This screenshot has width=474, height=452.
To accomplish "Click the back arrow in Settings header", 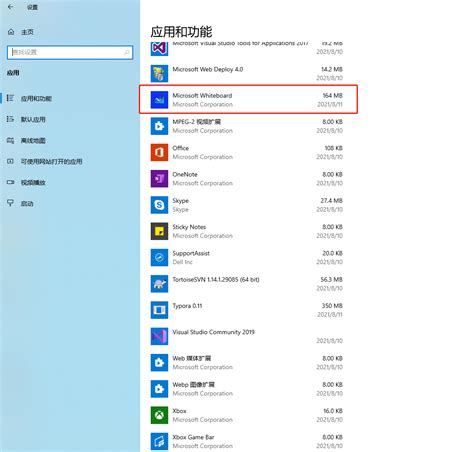I will 11,7.
